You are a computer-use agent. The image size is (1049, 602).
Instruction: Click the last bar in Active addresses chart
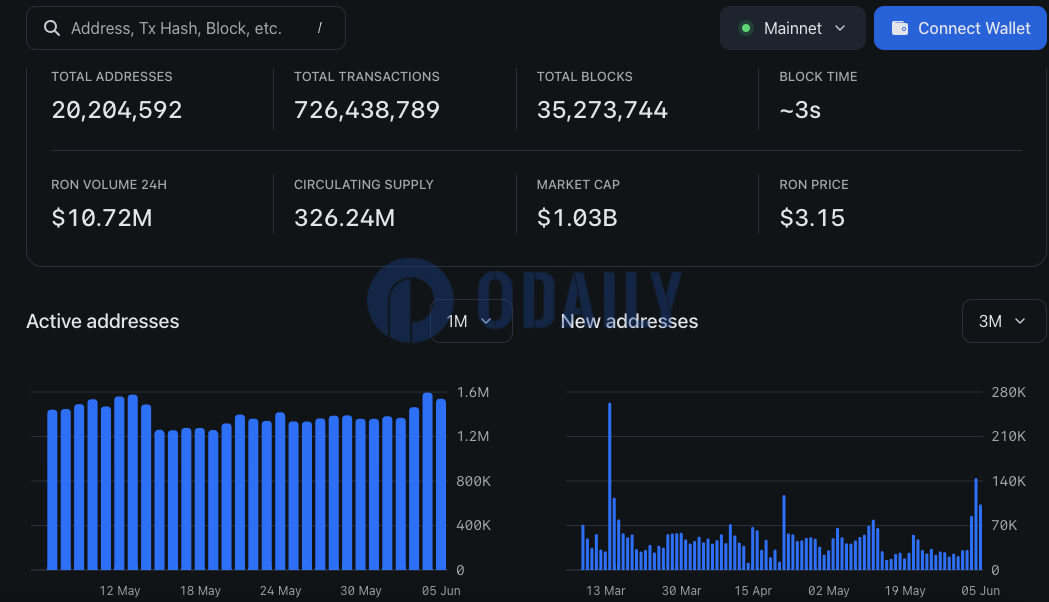[x=441, y=485]
